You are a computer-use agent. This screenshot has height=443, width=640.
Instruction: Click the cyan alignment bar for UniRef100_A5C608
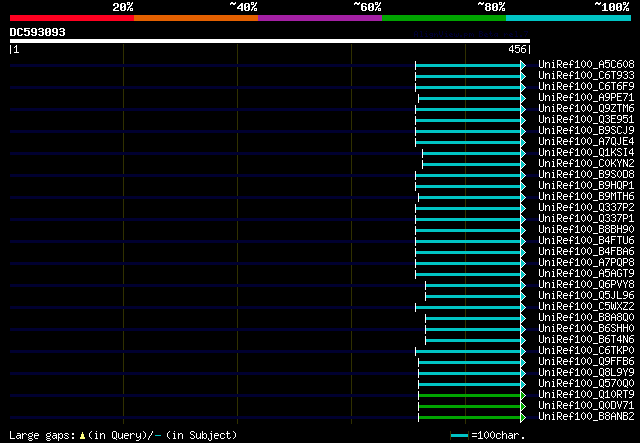pos(470,65)
